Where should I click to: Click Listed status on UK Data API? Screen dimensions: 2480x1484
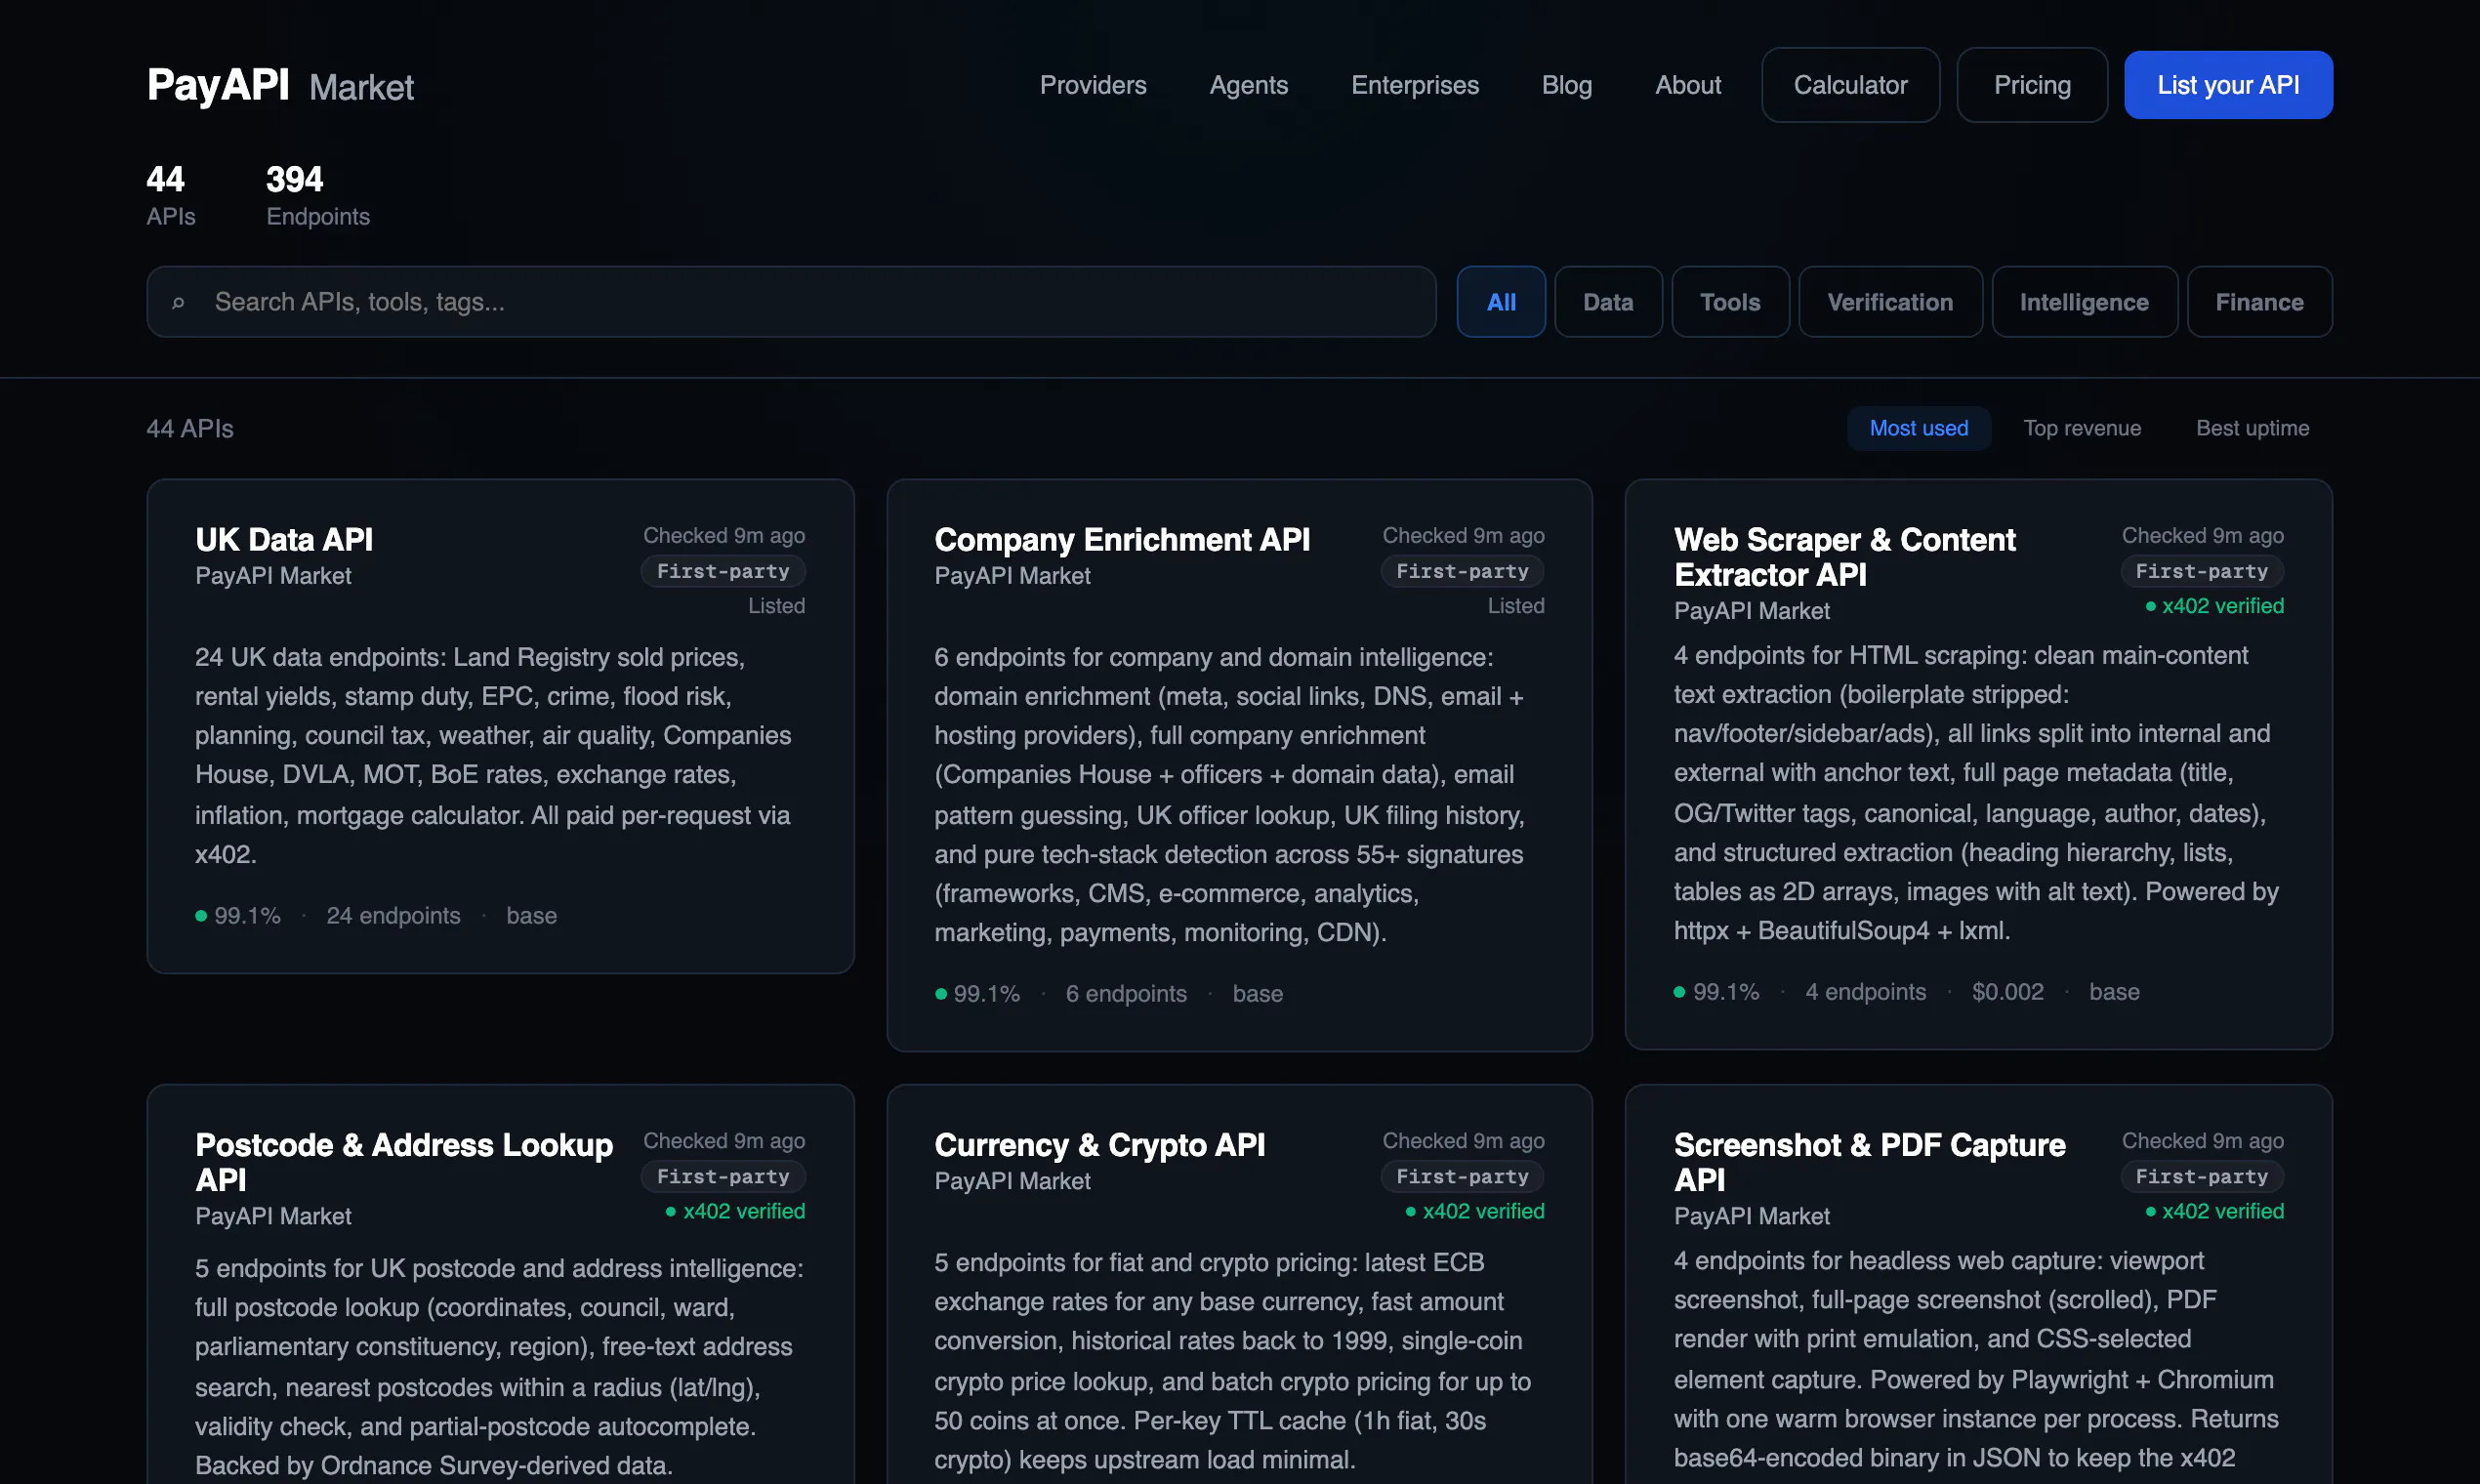[776, 606]
